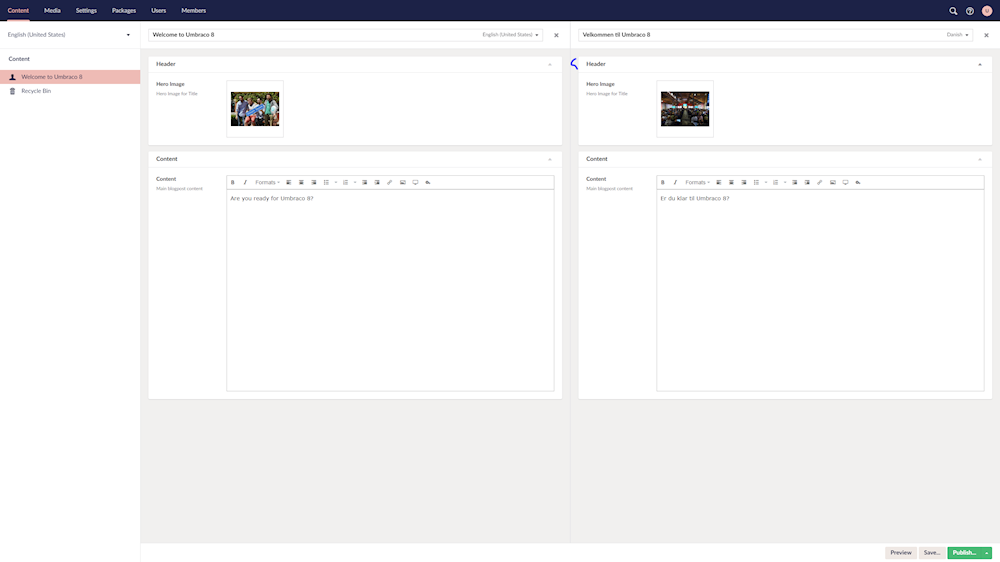The image size is (1000, 562).
Task: Center align text in Danish content editor
Action: pos(732,182)
